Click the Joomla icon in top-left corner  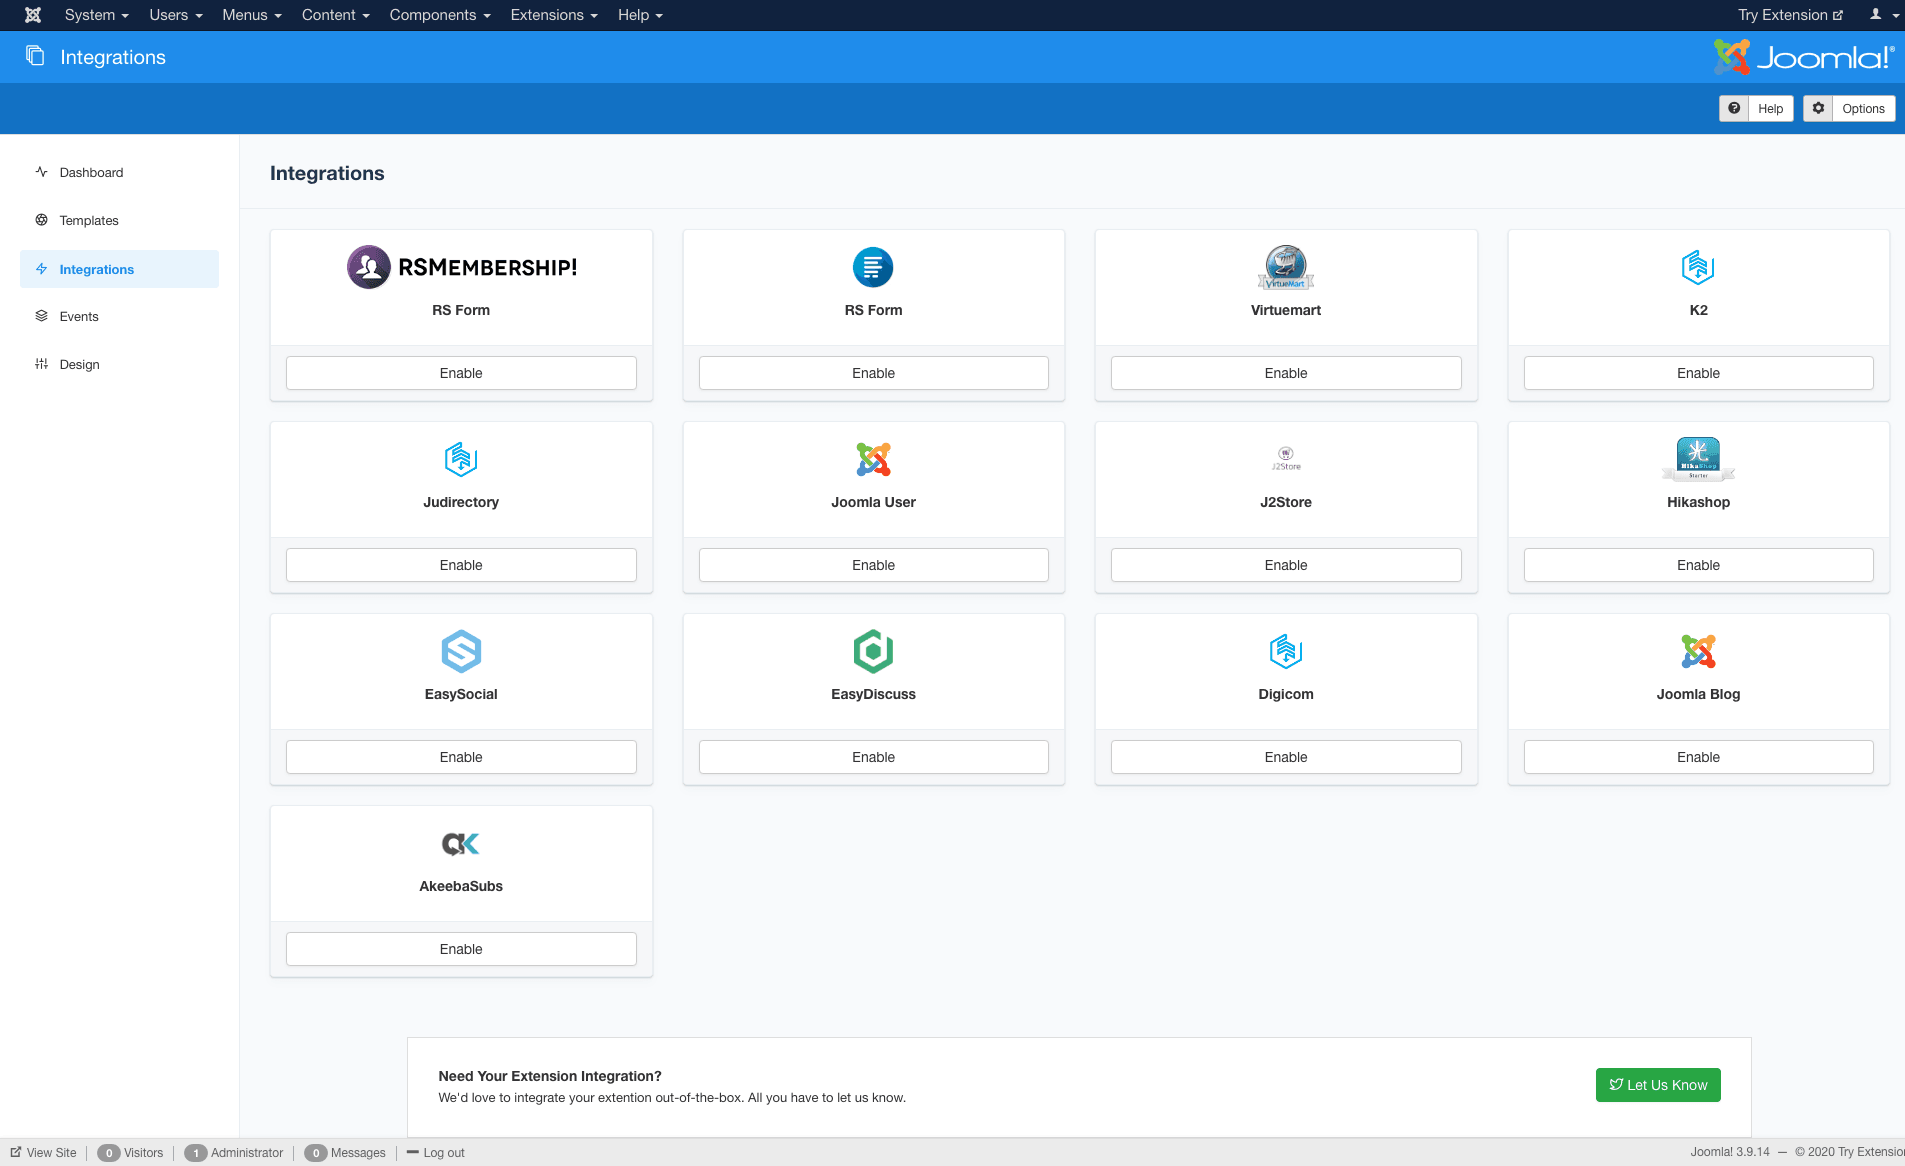click(x=33, y=15)
